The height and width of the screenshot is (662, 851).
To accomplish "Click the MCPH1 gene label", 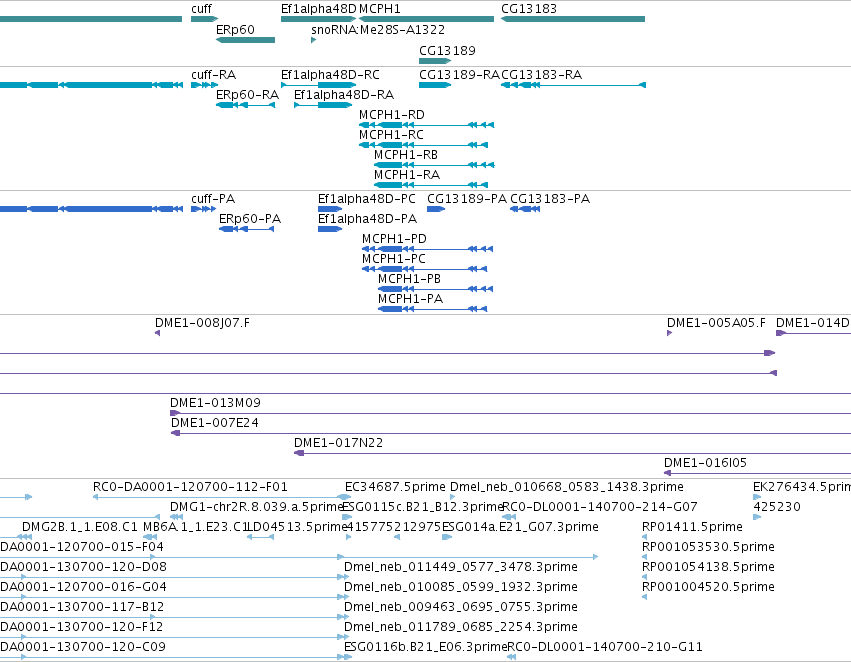I will 380,9.
